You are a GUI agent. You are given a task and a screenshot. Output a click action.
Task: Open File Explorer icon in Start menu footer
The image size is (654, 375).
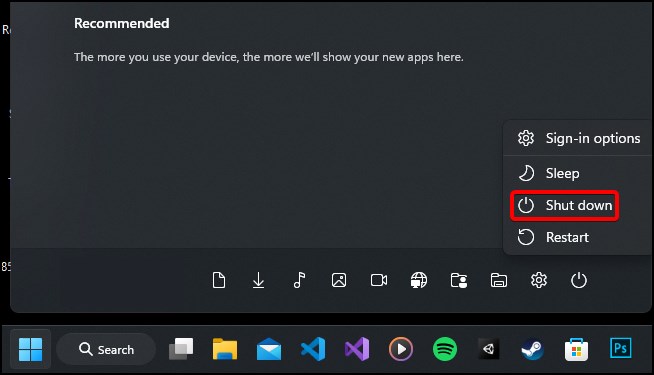click(499, 280)
